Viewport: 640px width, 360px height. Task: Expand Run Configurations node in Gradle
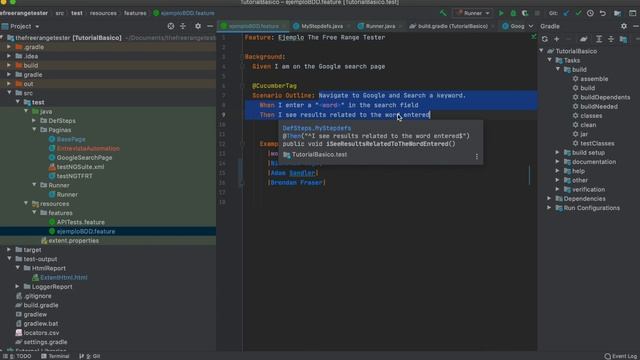tap(549, 208)
